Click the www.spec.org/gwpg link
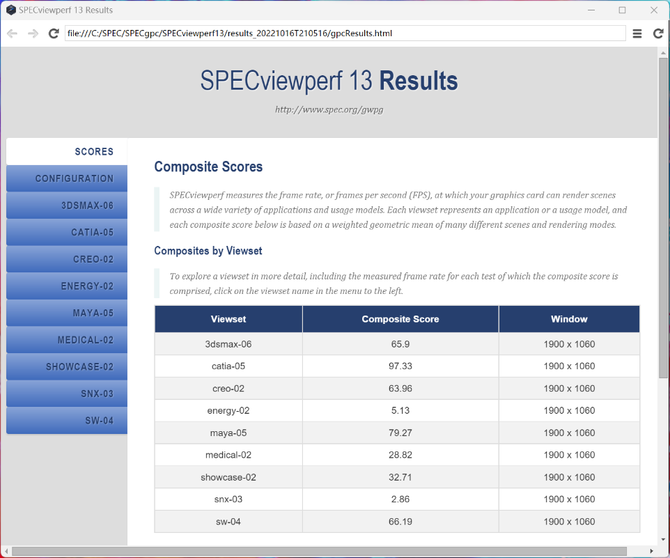Viewport: 670px width, 558px height. (x=329, y=109)
